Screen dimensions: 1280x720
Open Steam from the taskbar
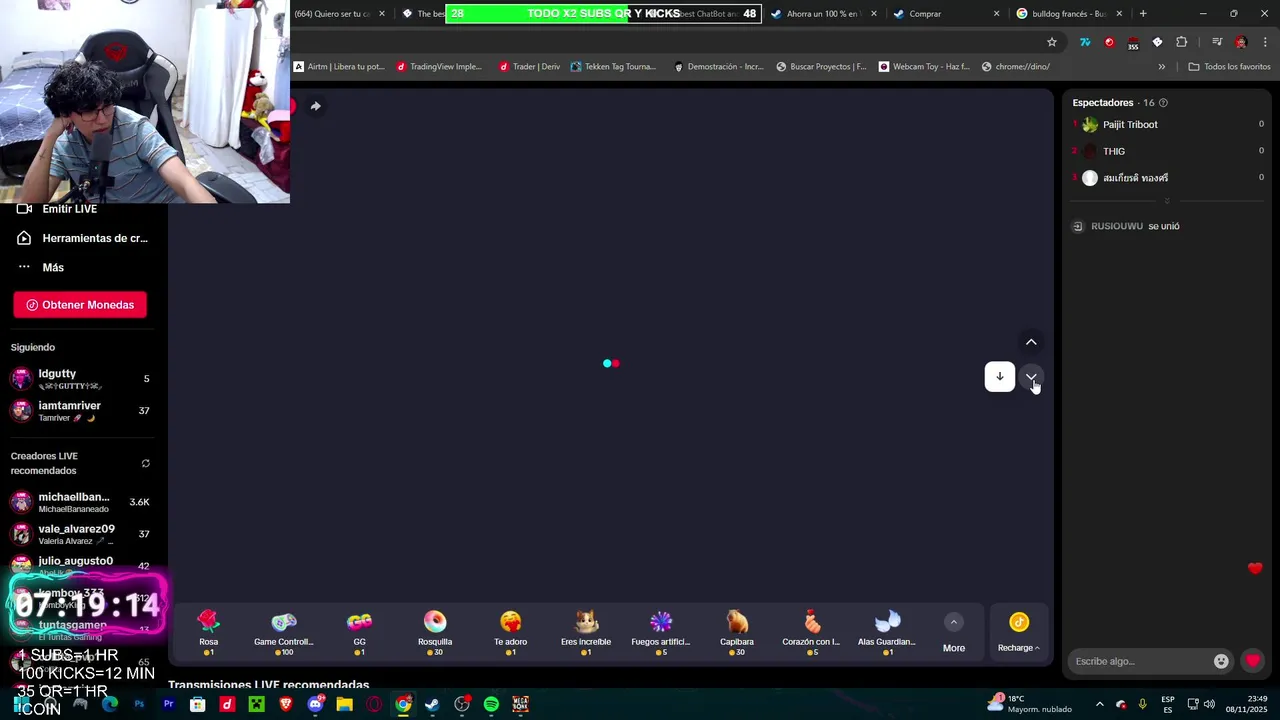coord(432,704)
